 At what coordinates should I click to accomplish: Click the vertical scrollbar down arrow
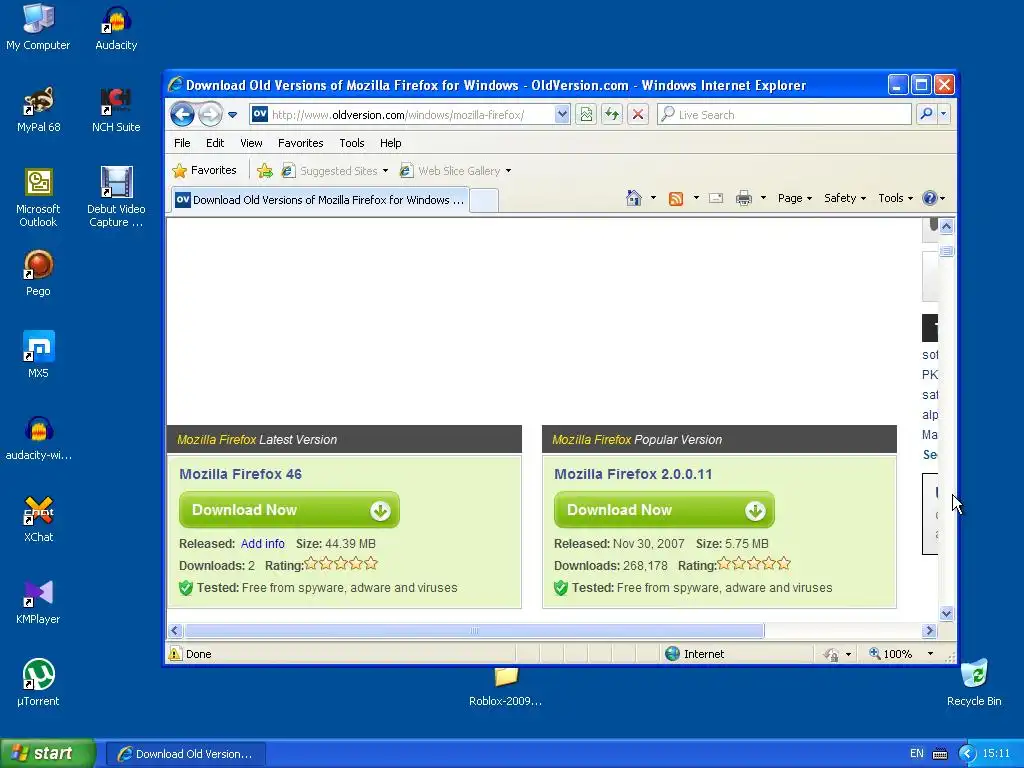[946, 613]
